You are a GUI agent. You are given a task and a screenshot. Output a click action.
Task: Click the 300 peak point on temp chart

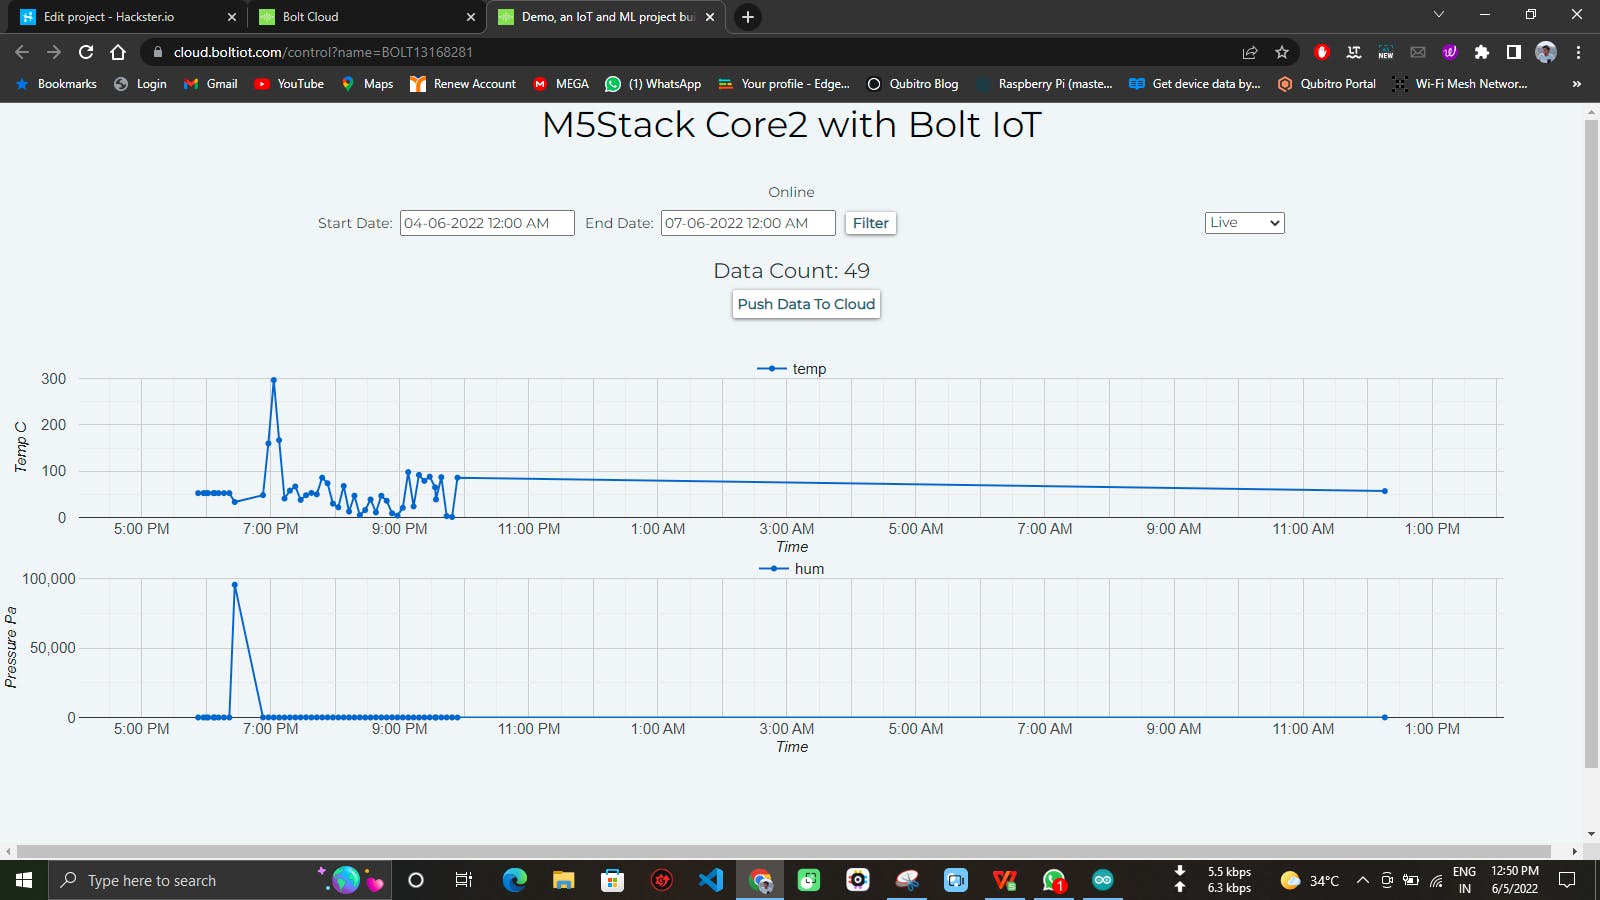274,380
